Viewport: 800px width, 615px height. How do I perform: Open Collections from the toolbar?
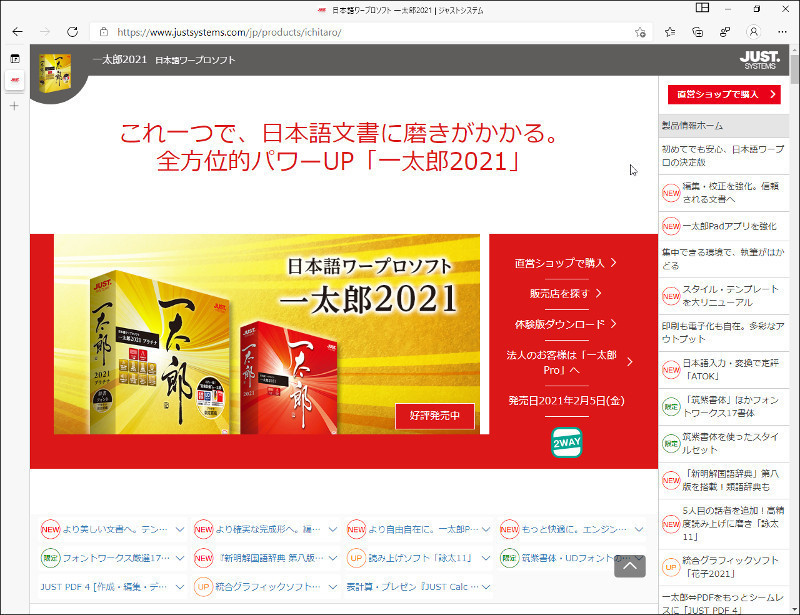point(697,31)
